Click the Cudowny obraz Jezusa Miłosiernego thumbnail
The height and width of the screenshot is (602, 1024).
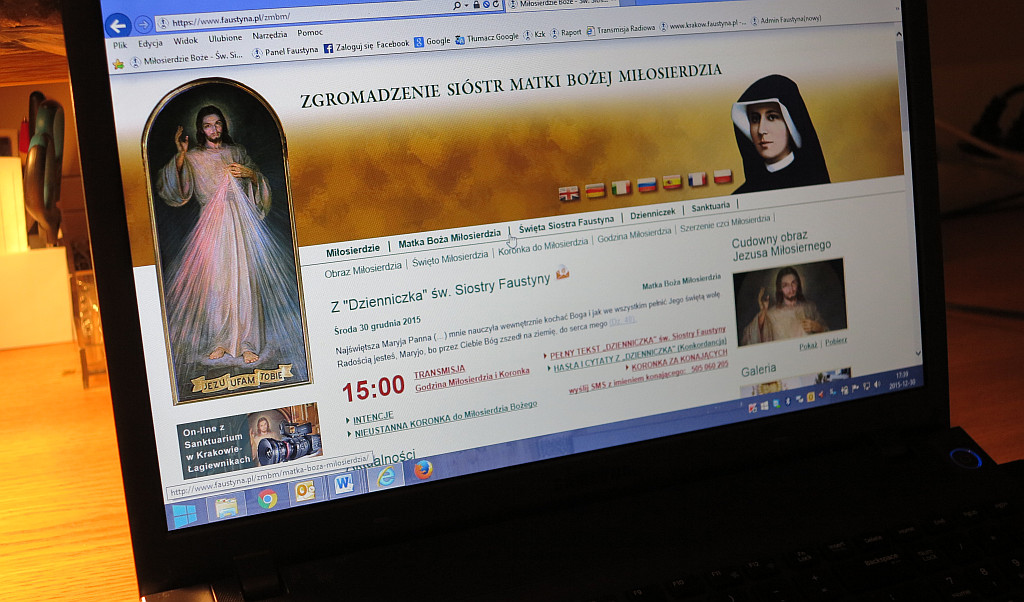tap(790, 302)
